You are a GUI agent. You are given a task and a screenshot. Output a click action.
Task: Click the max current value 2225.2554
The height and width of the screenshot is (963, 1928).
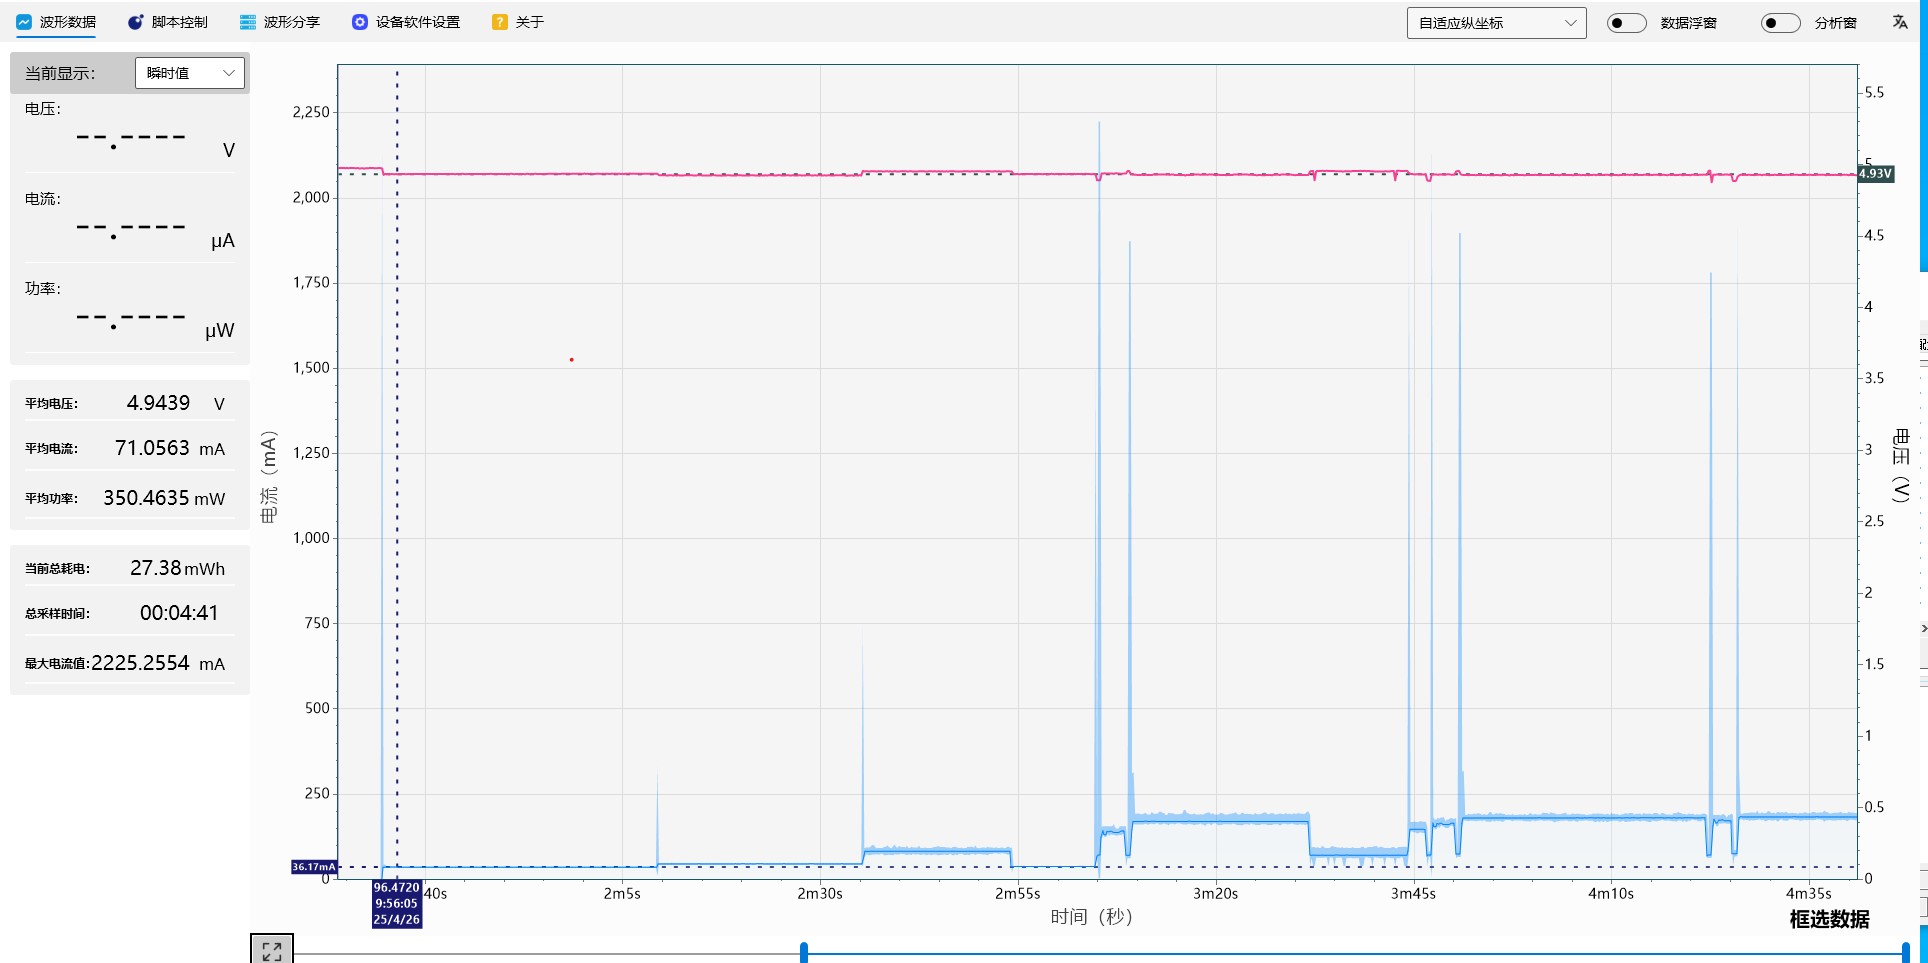click(140, 663)
